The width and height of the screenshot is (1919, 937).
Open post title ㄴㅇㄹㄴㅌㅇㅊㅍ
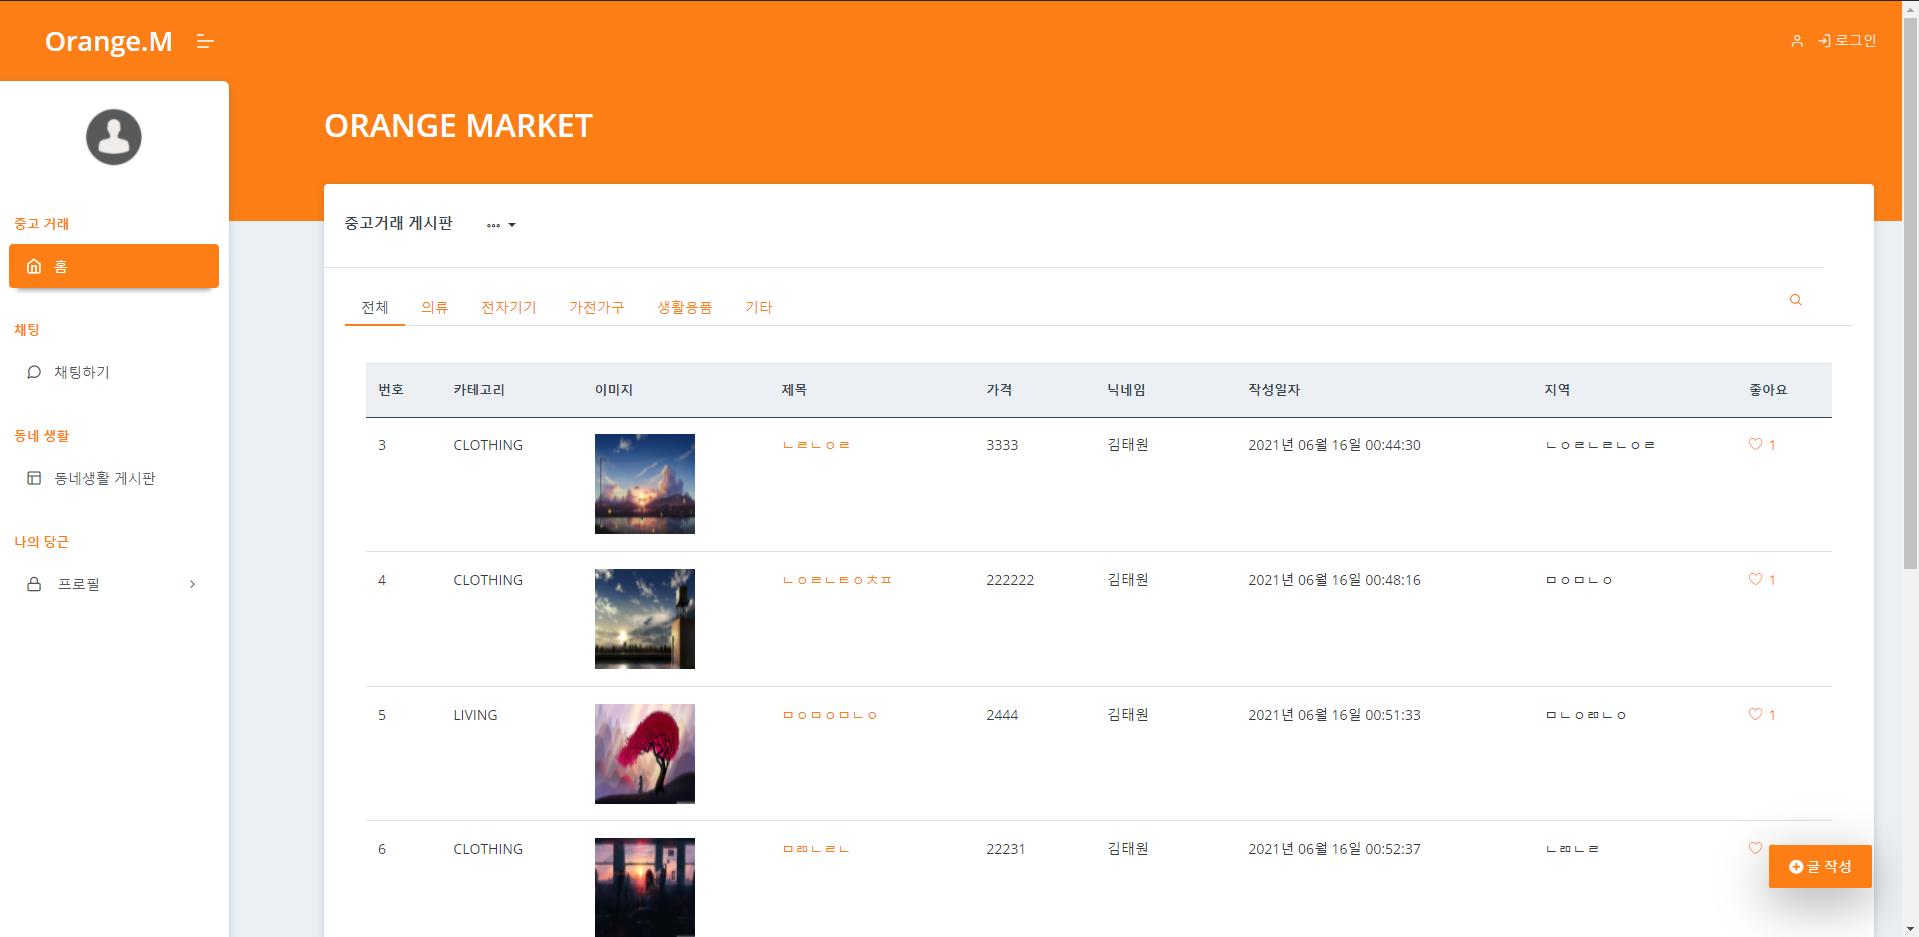tap(838, 580)
